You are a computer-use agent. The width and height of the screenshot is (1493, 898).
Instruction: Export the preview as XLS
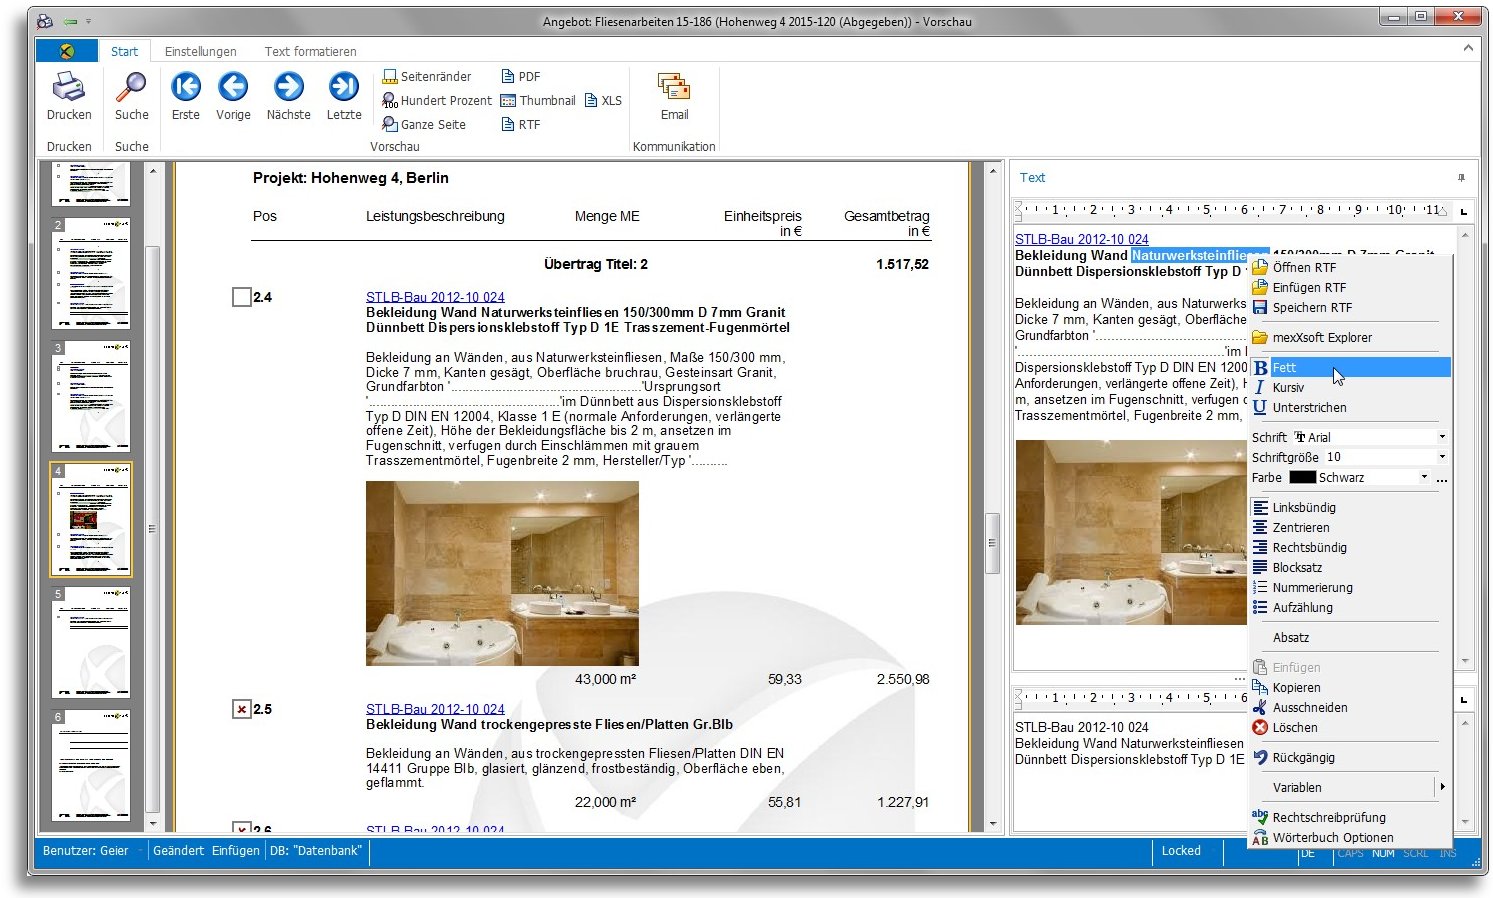click(x=603, y=100)
